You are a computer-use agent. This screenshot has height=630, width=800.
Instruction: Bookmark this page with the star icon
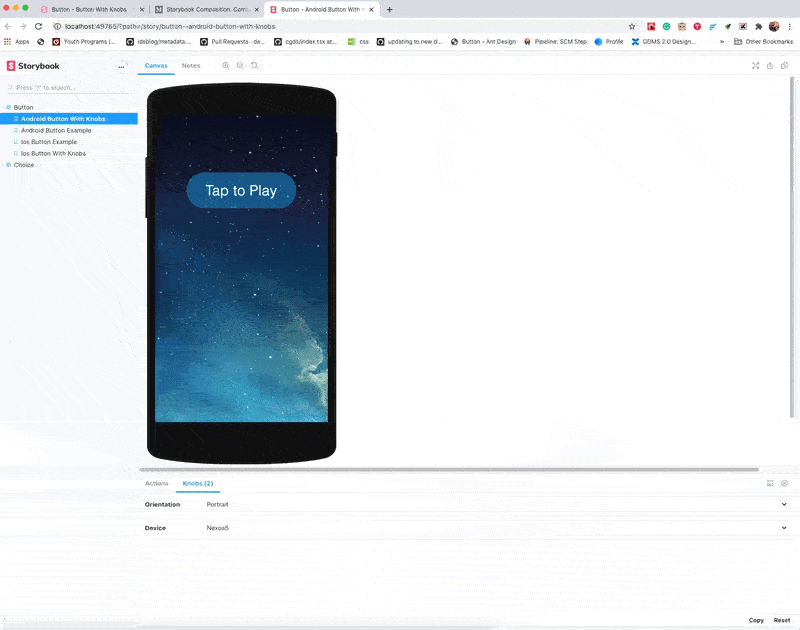(632, 27)
